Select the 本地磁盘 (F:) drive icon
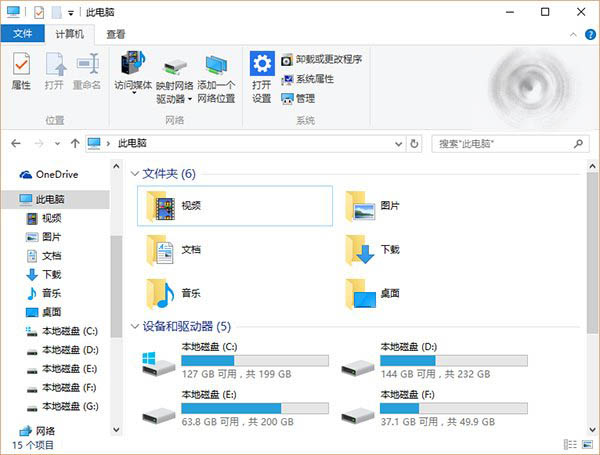The height and width of the screenshot is (455, 600). [x=358, y=416]
